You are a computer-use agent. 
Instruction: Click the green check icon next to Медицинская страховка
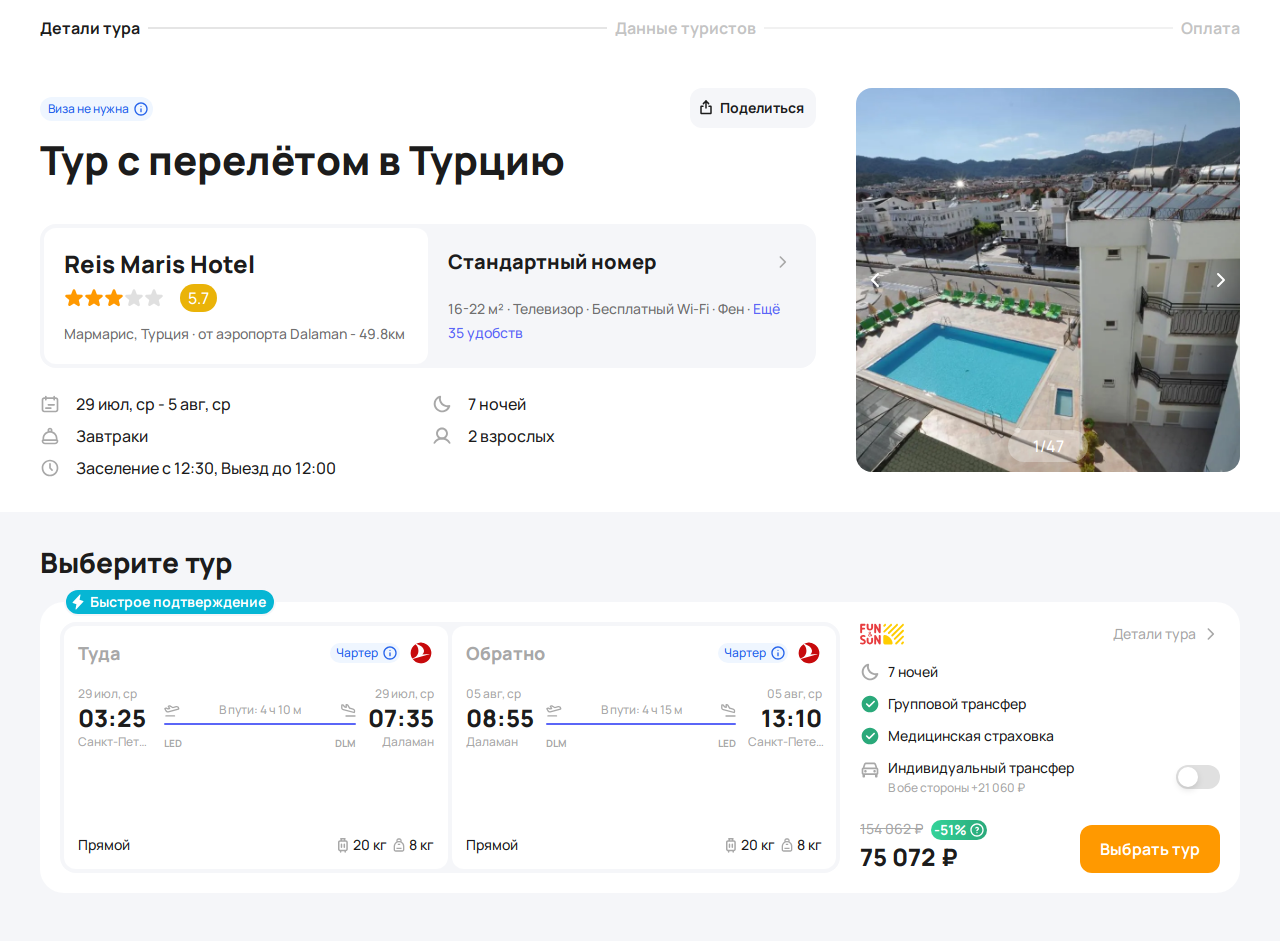pyautogui.click(x=870, y=737)
